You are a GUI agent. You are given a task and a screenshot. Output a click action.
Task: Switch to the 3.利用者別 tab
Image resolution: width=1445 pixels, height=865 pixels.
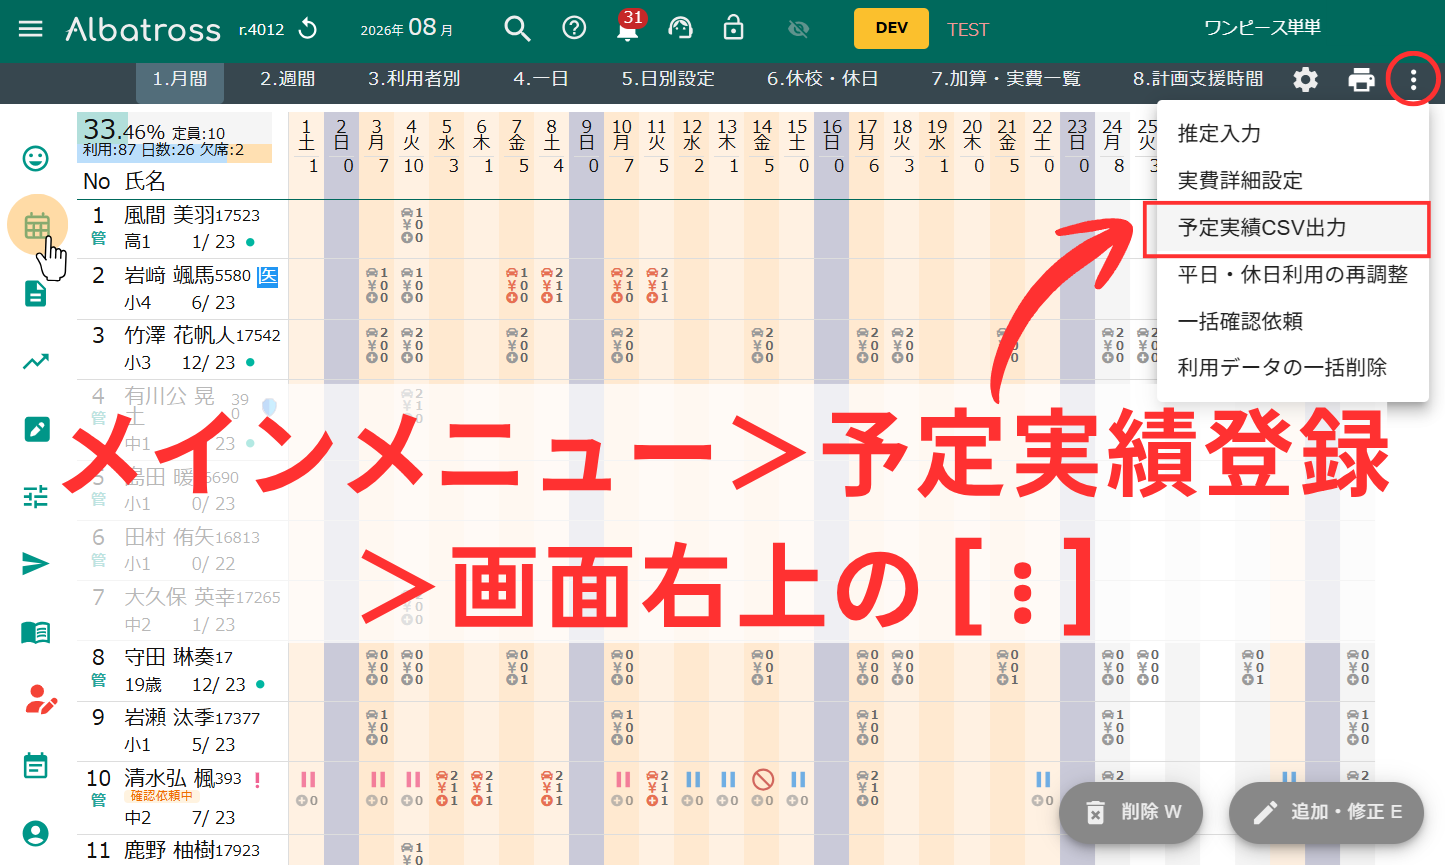414,79
